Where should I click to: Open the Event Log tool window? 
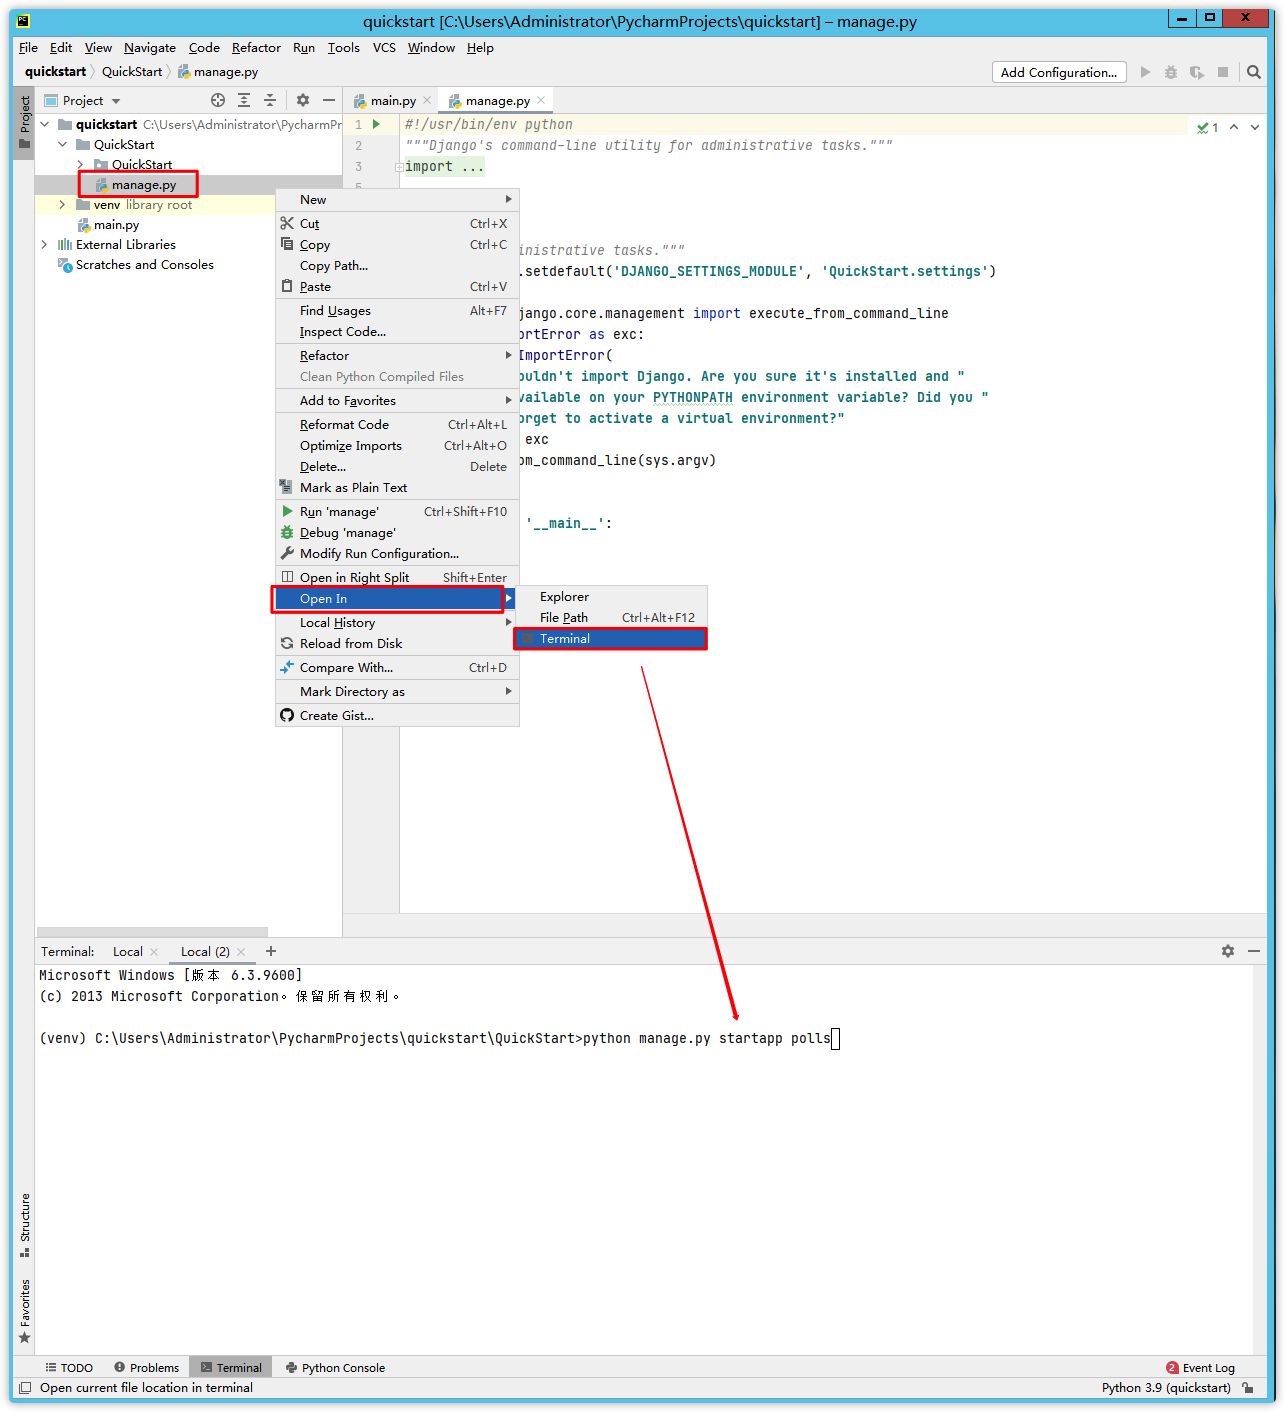(1200, 1368)
